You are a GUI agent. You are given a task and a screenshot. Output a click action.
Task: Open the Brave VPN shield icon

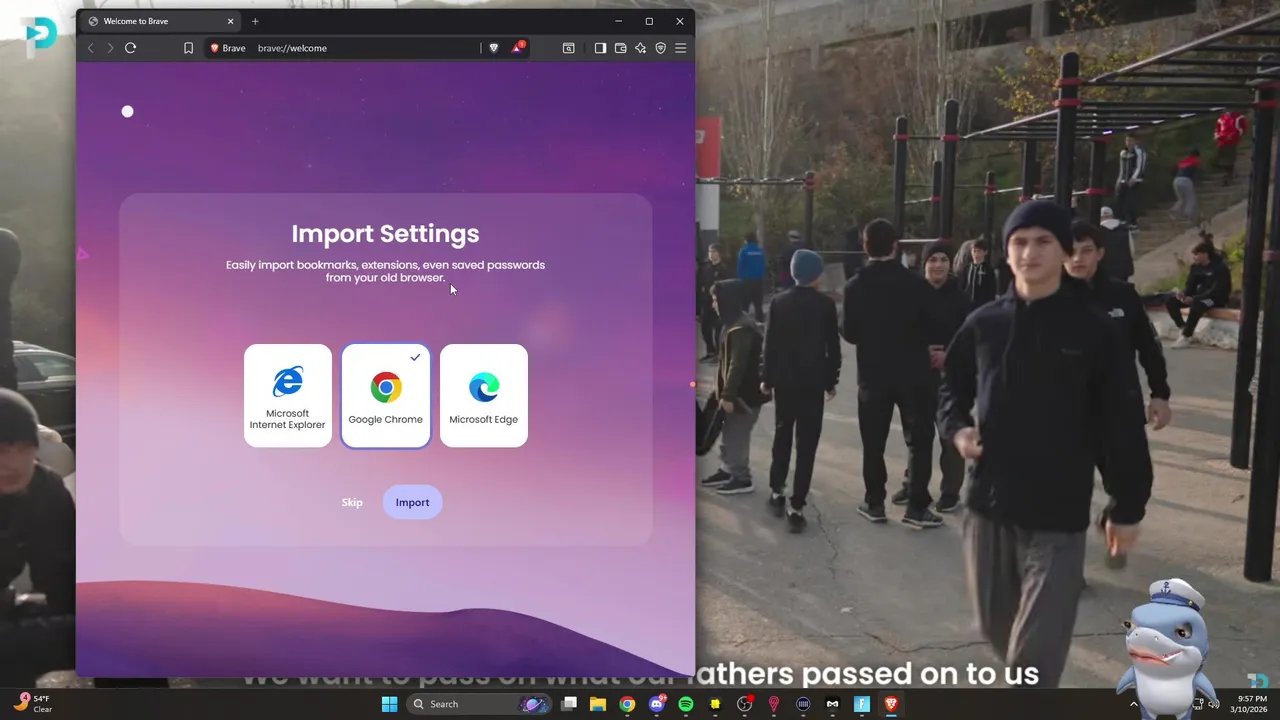661,48
